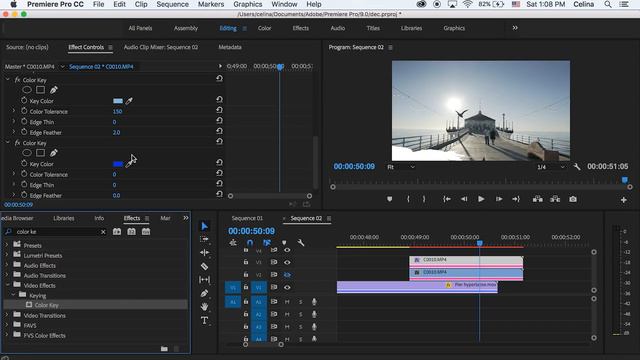Expand Lumetri Presets folder
The image size is (640, 360).
(7, 255)
